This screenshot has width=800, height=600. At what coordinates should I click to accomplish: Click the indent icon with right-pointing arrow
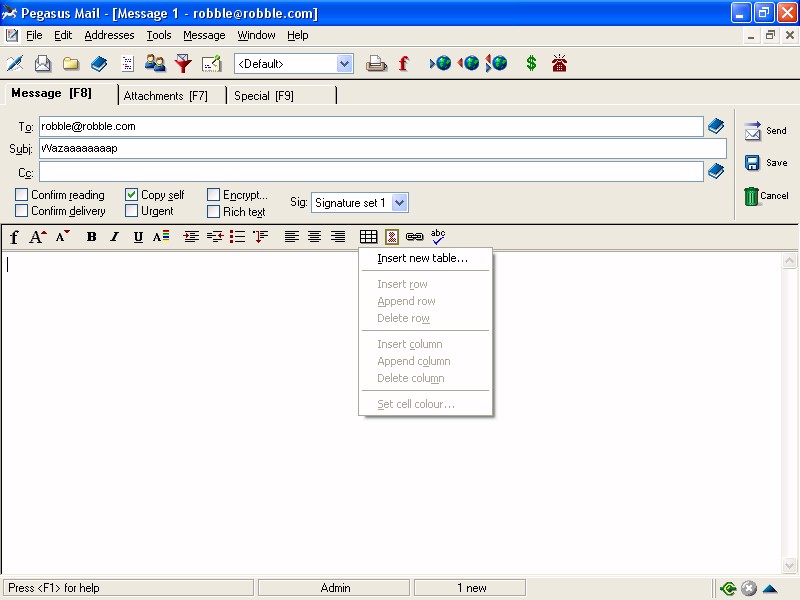(x=191, y=237)
